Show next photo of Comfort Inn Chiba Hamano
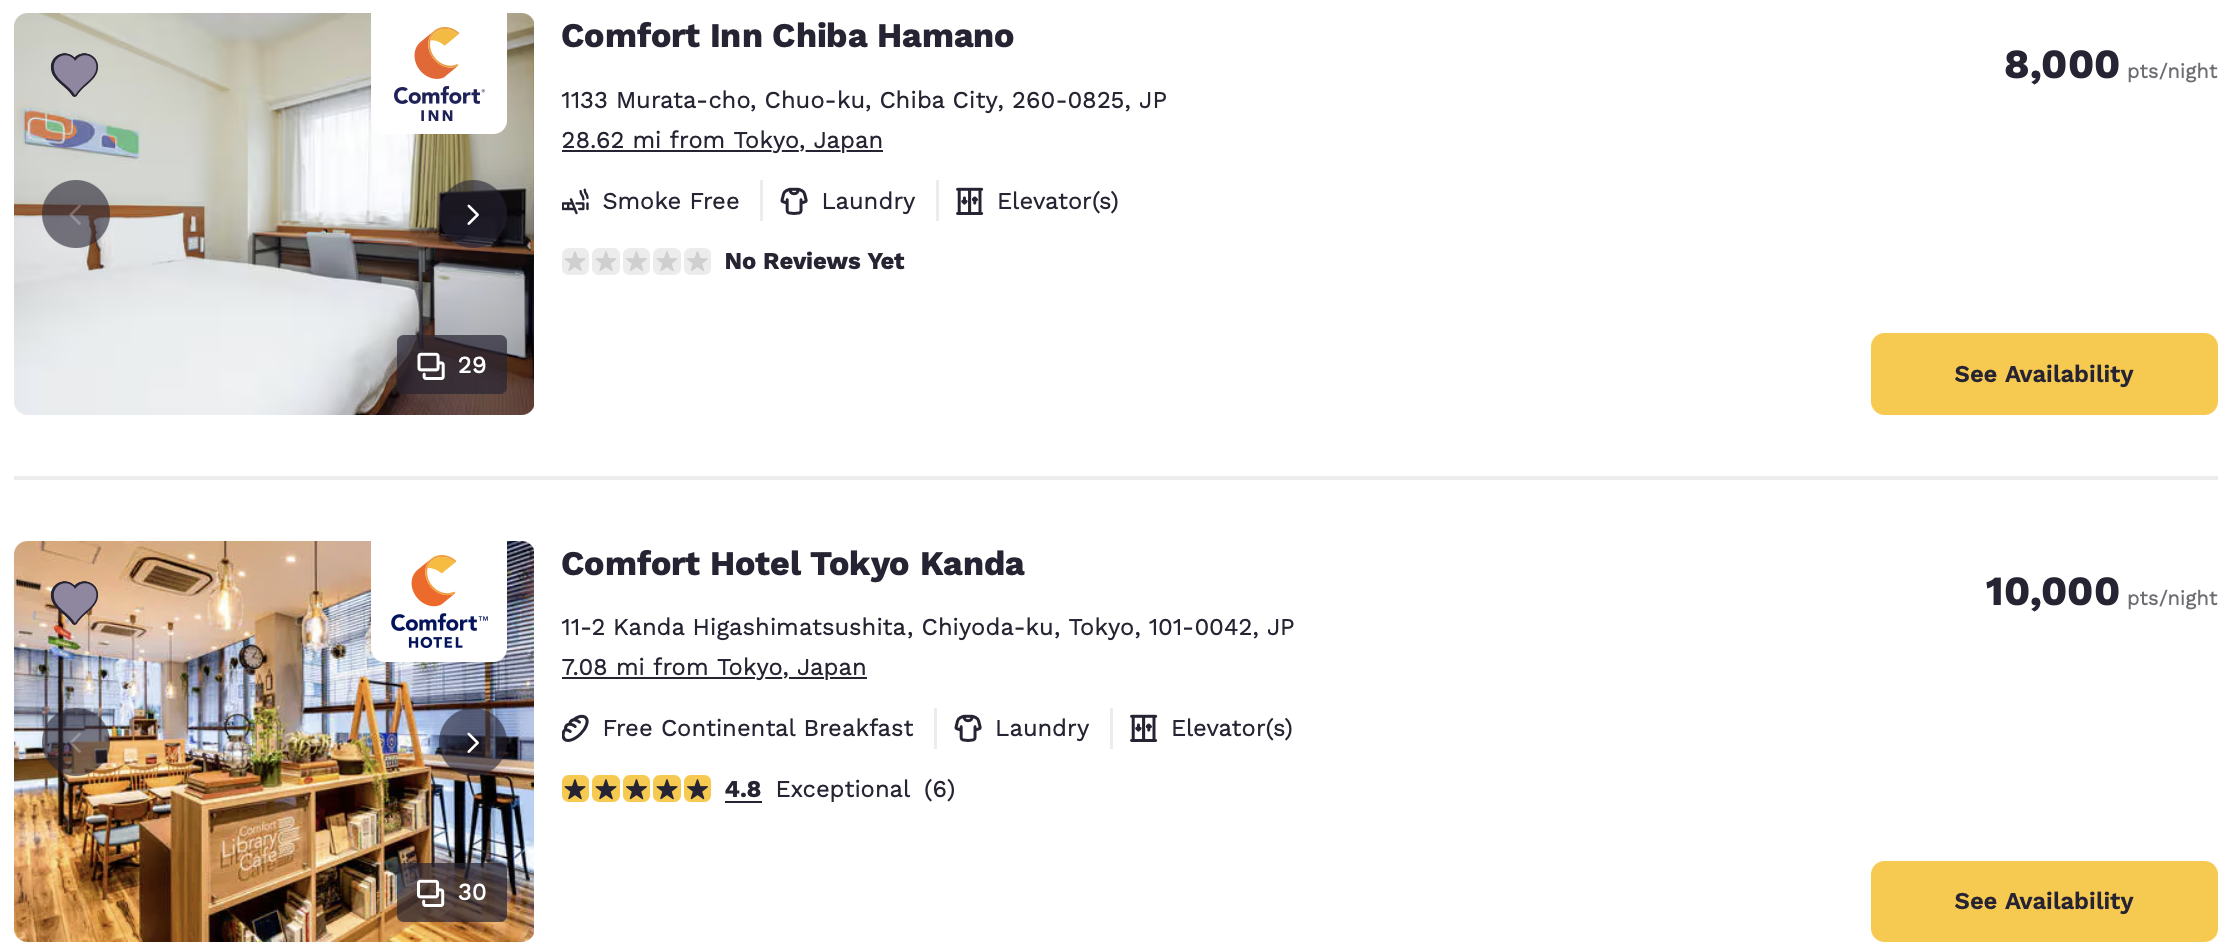Screen dimensions: 2232x950 (473, 214)
